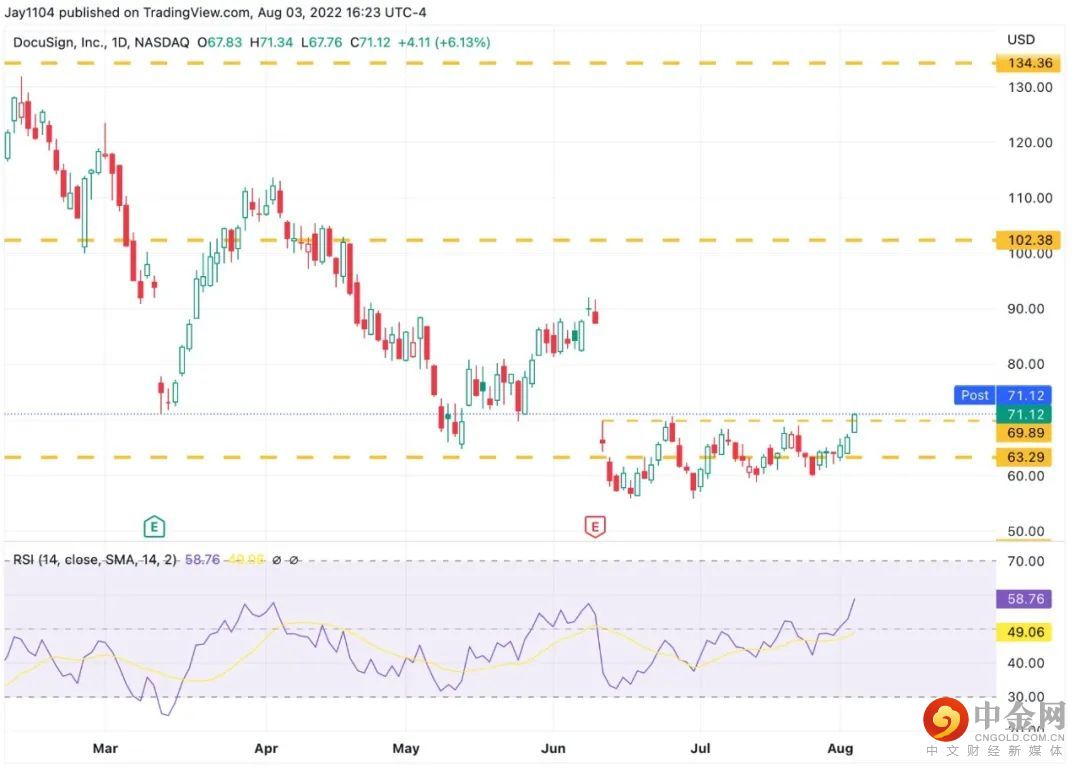Click the 69.89 yellow price label
The width and height of the screenshot is (1080, 769).
point(1025,433)
